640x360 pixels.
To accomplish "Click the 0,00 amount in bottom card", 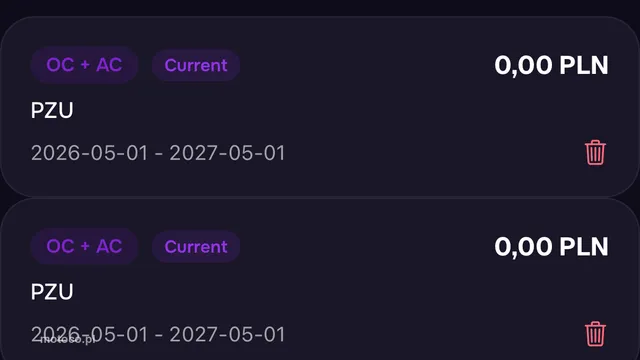I will click(x=523, y=247).
